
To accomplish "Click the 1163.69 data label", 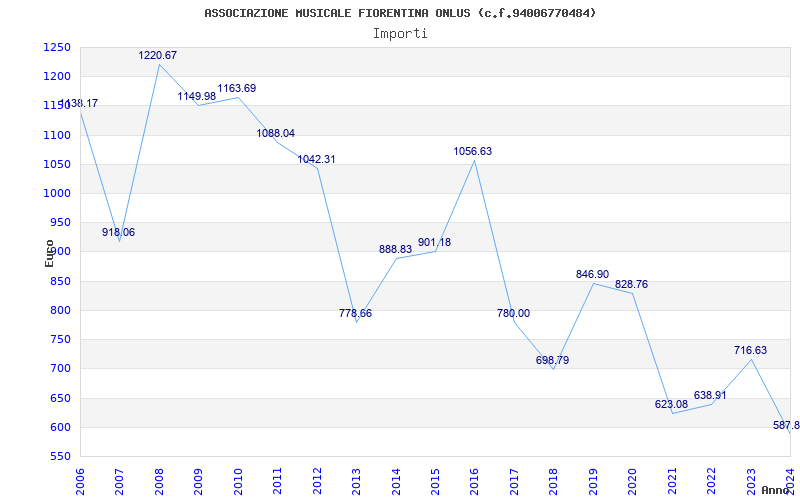I will pos(237,88).
